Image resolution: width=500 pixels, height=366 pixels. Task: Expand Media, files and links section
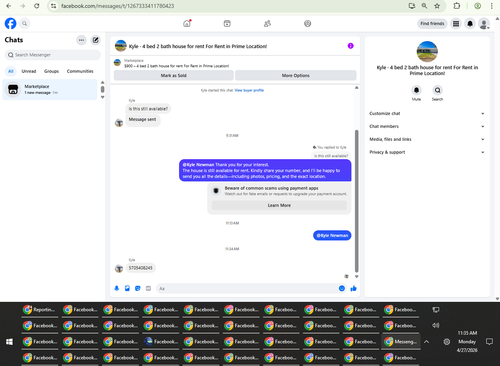[427, 139]
